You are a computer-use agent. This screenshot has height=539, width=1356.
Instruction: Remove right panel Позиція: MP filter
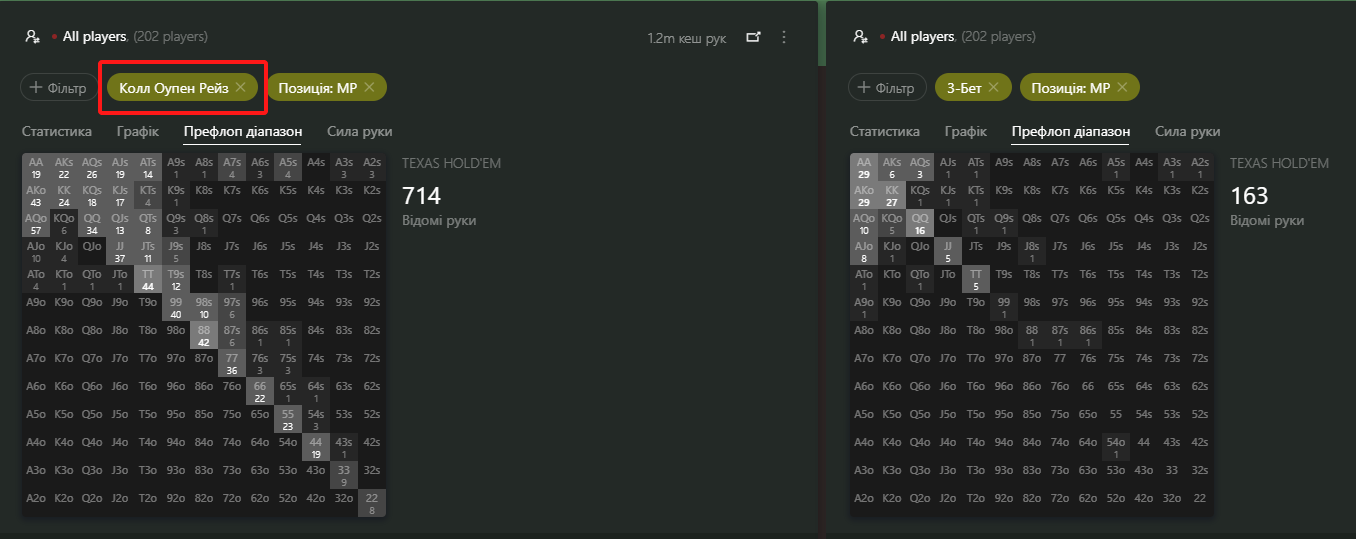[x=1122, y=88]
